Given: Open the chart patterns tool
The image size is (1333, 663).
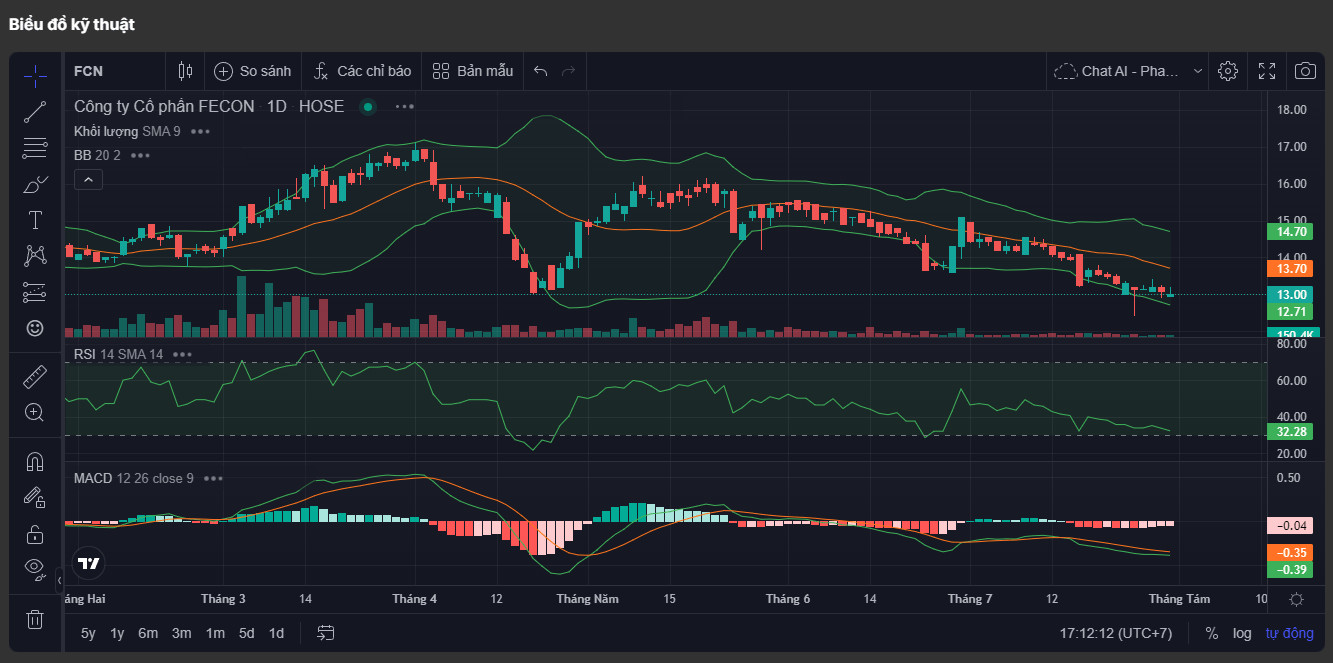Looking at the screenshot, I should pyautogui.click(x=35, y=256).
